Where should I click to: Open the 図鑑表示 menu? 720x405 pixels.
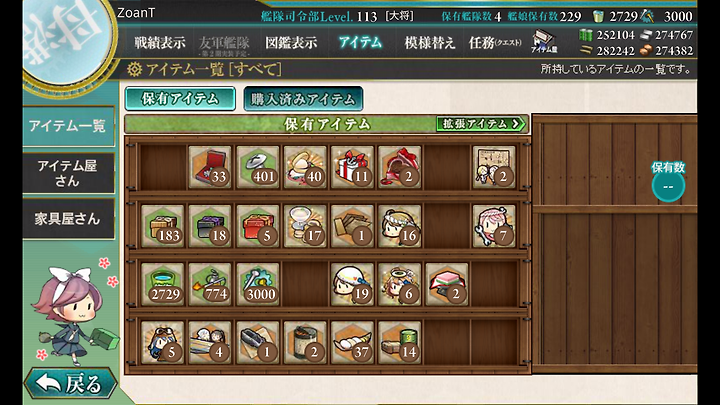point(291,43)
